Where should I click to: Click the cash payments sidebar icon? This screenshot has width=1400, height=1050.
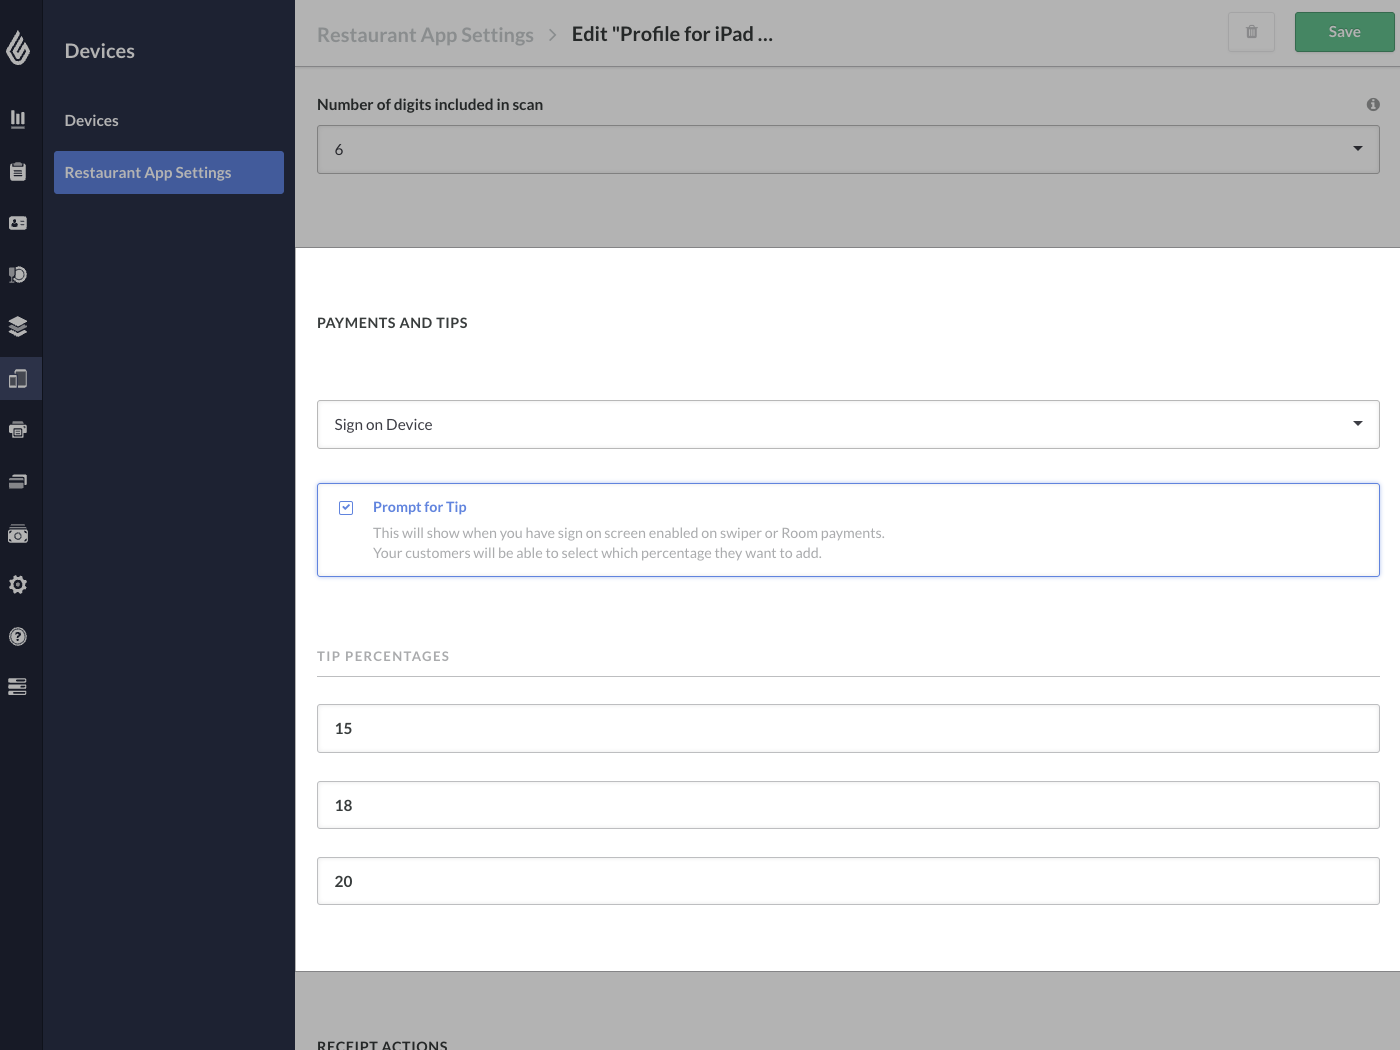pyautogui.click(x=18, y=534)
